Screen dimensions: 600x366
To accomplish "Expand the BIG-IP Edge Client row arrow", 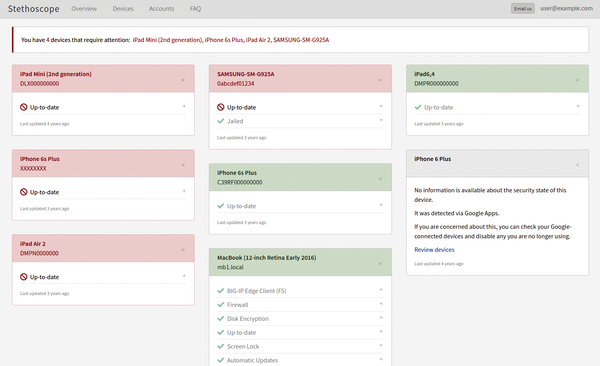I will tap(381, 290).
